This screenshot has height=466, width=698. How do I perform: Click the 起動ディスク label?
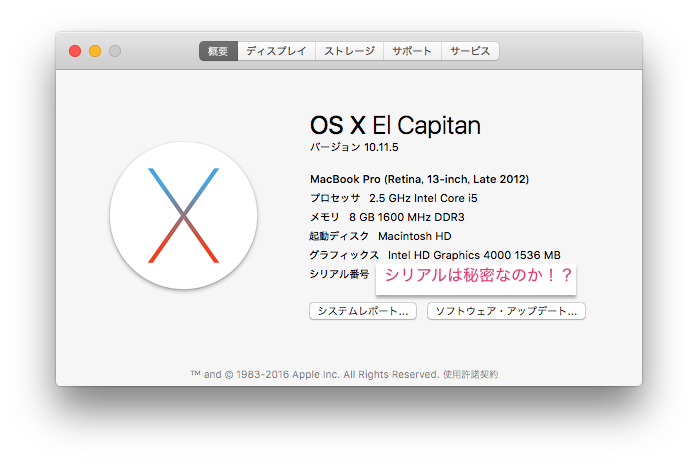(x=339, y=236)
